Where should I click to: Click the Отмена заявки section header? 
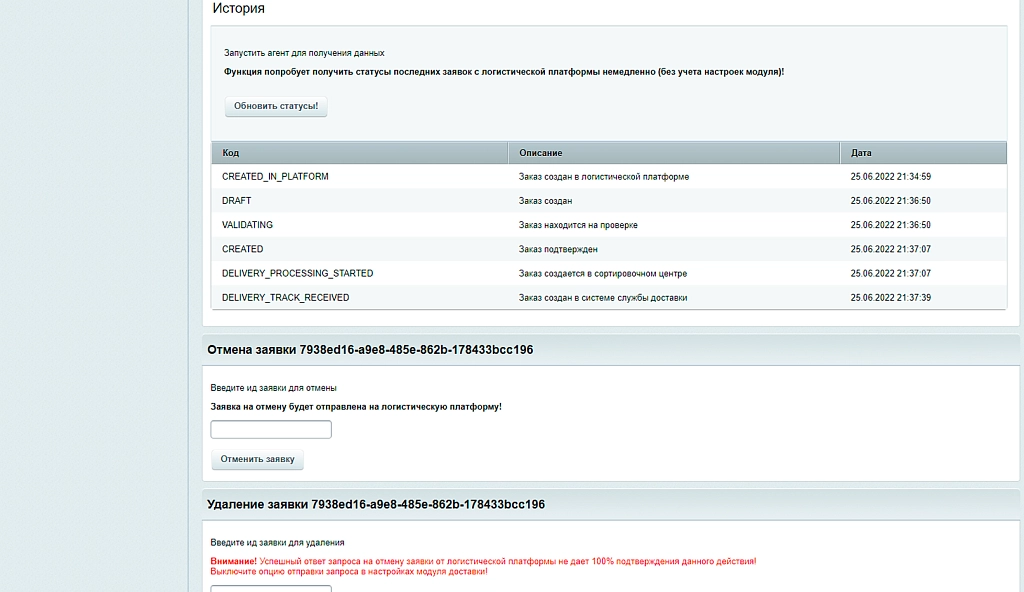click(x=370, y=350)
